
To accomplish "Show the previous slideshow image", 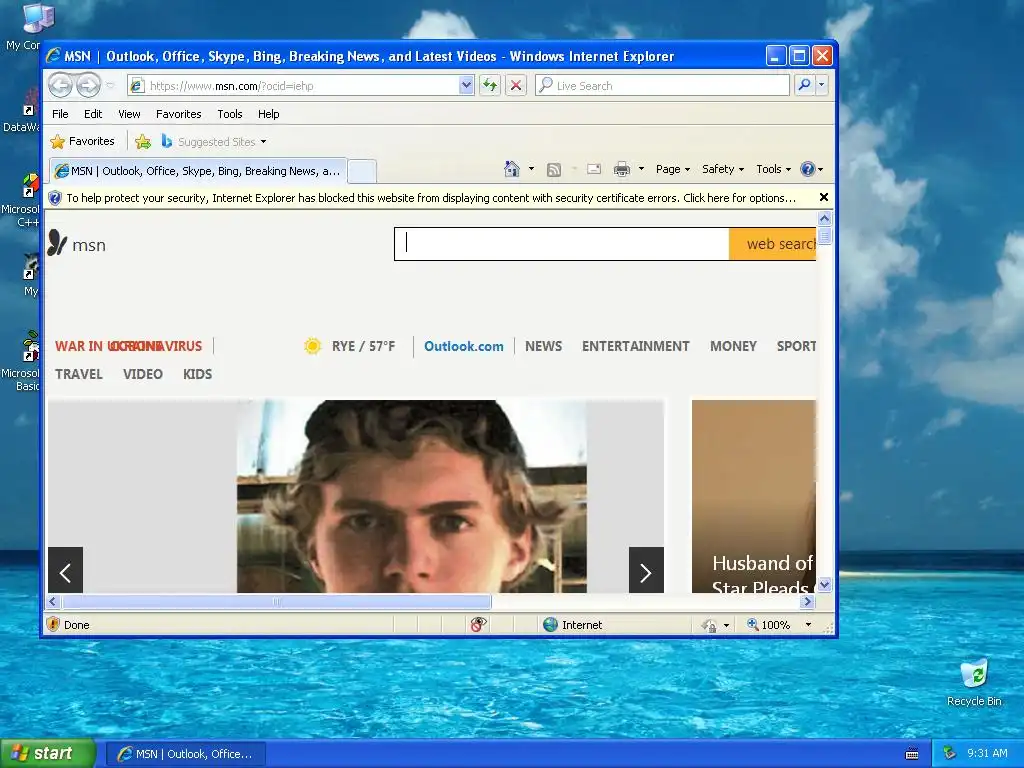I will [65, 570].
